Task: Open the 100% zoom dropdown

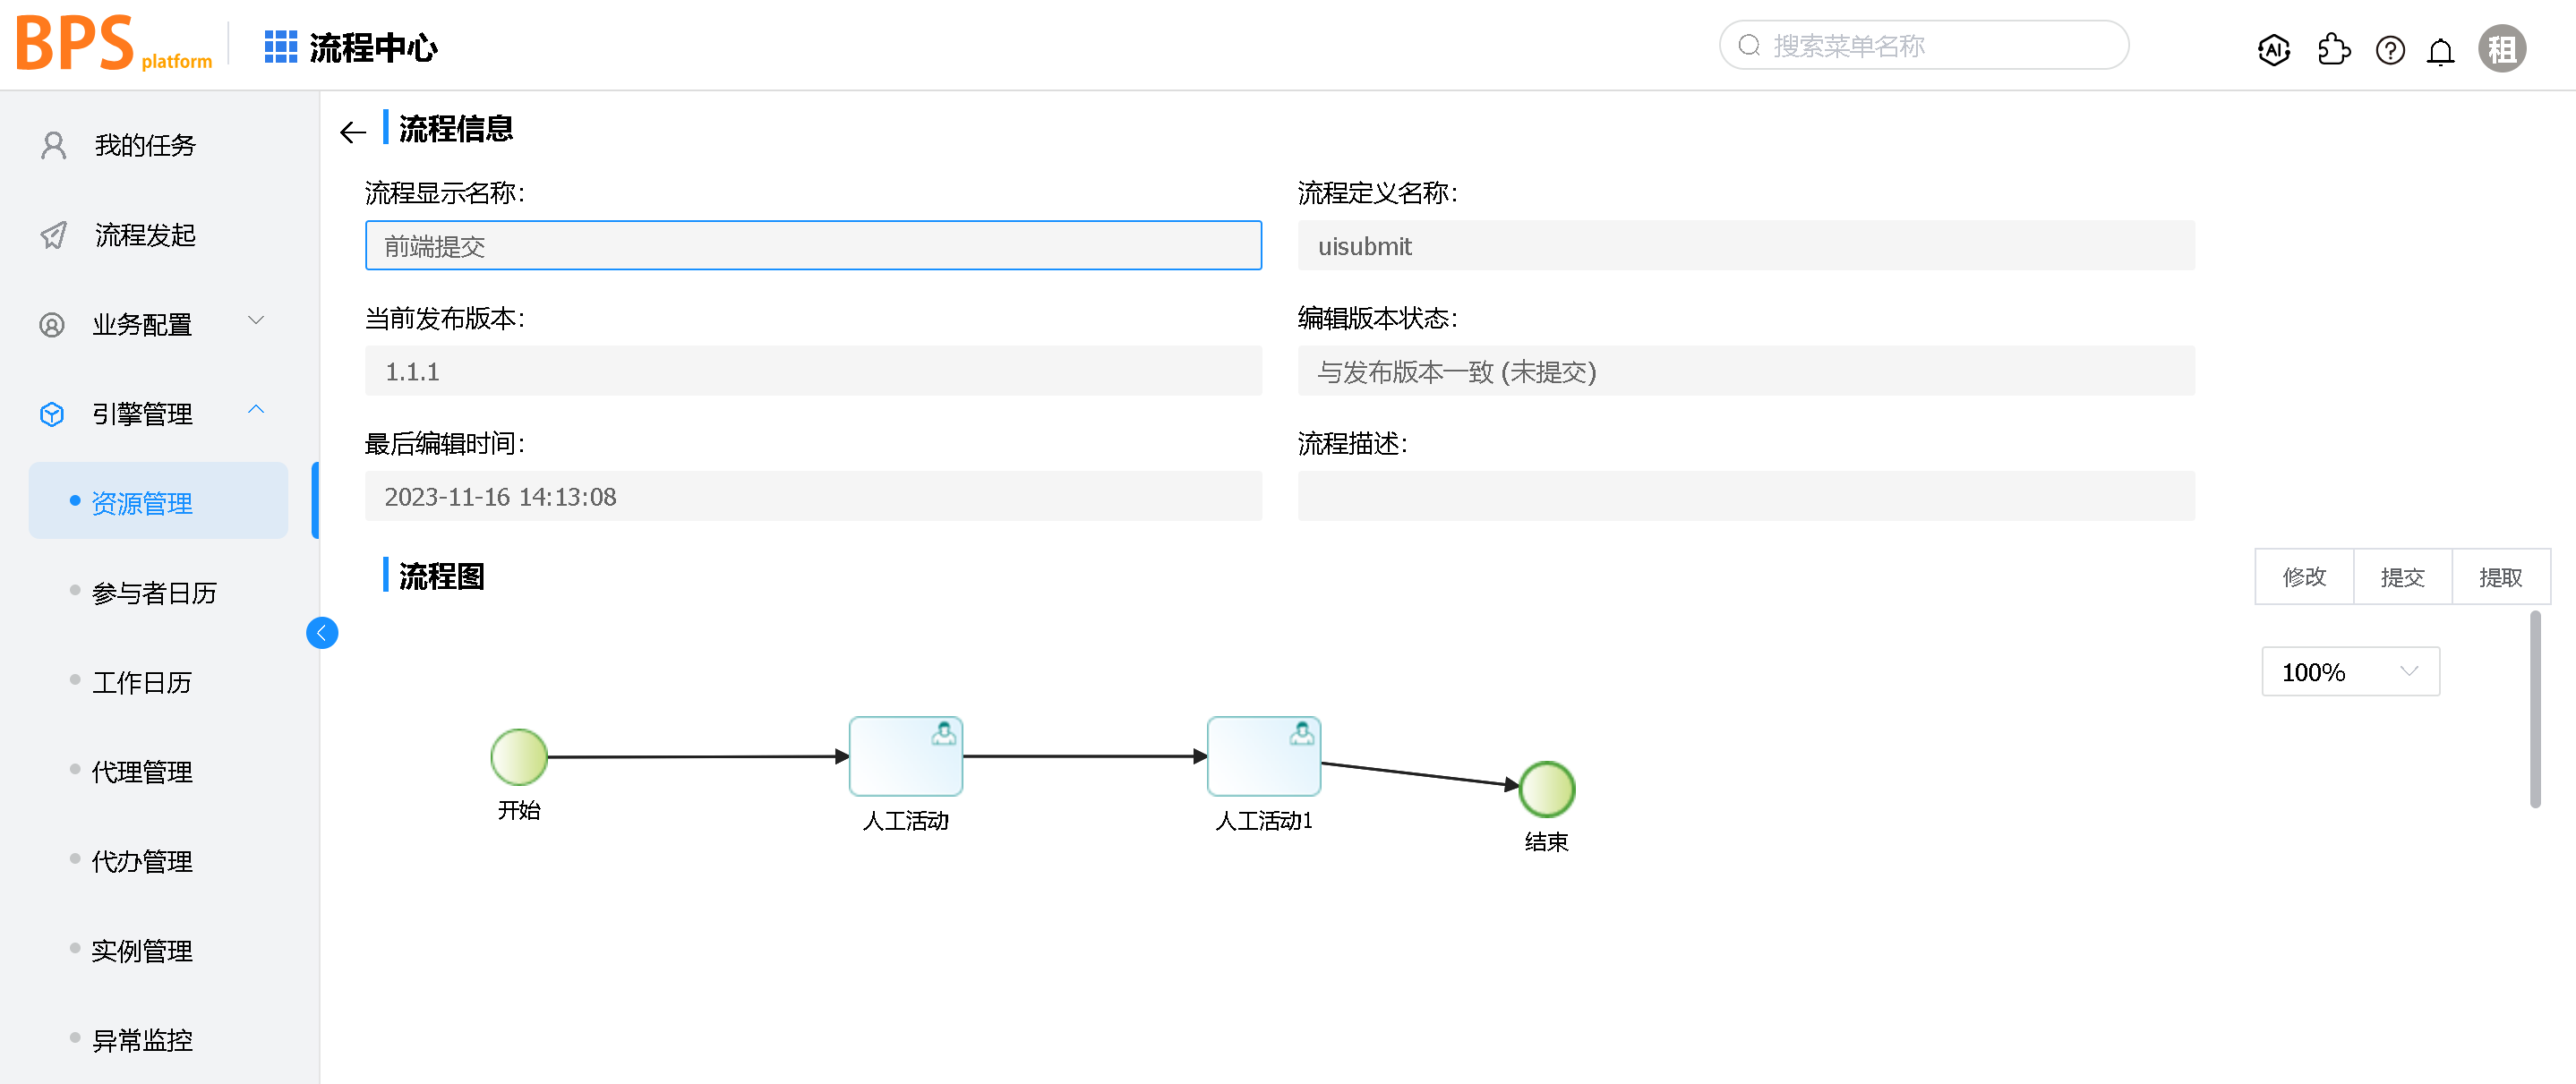Action: pos(2350,671)
